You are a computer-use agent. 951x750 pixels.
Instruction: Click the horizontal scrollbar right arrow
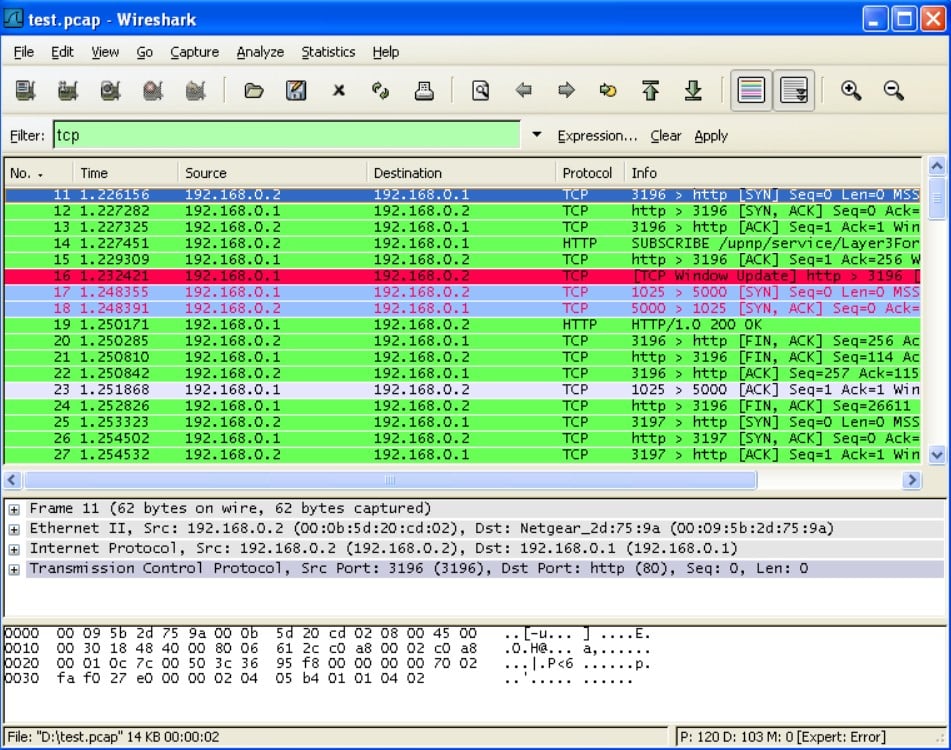point(912,480)
